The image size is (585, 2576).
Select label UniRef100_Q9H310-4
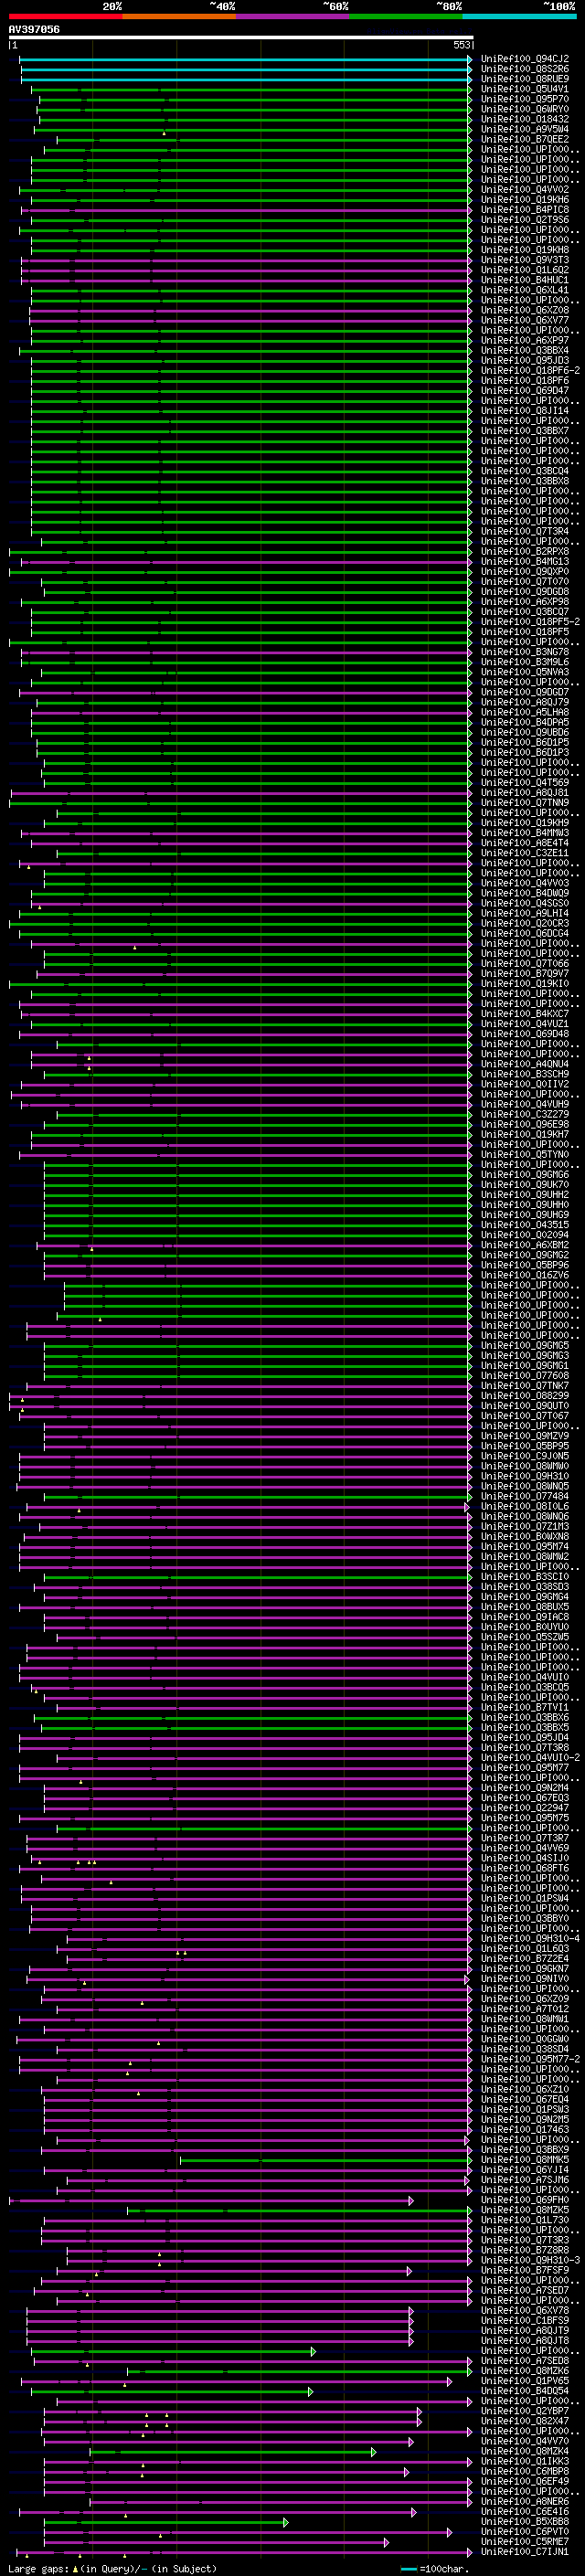(530, 1938)
